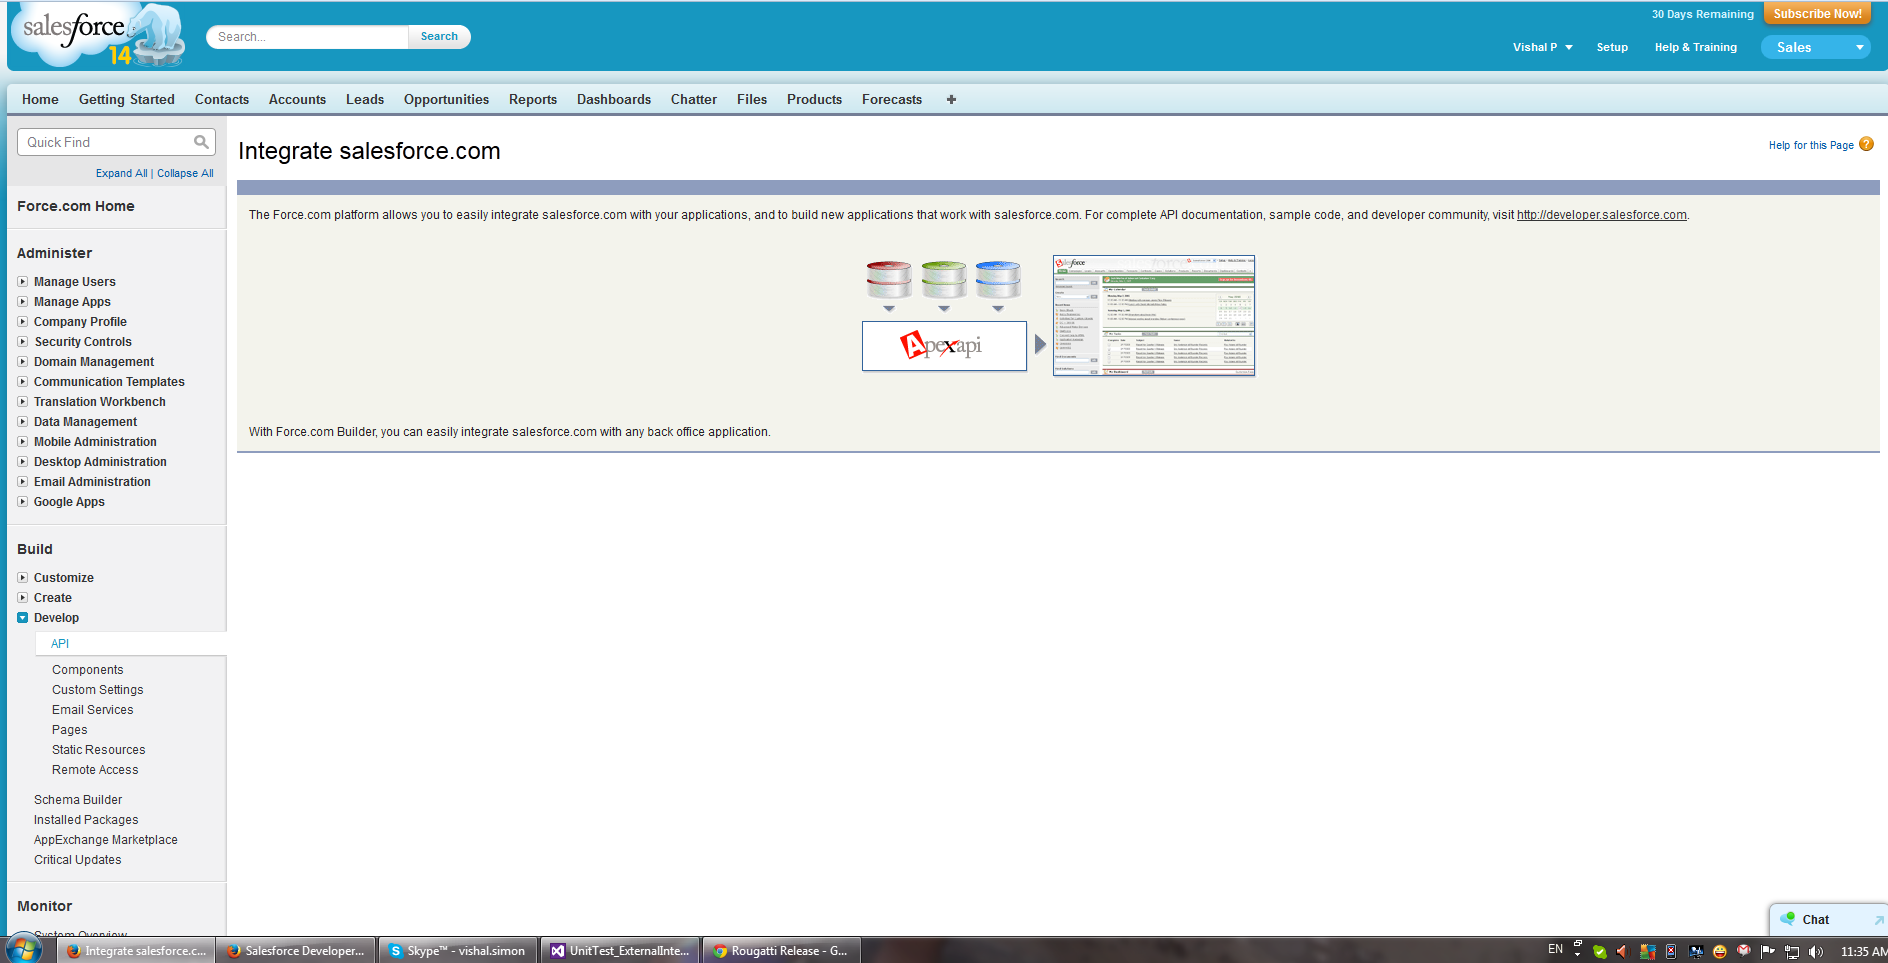Open the Action Center flag tray icon

(1768, 951)
